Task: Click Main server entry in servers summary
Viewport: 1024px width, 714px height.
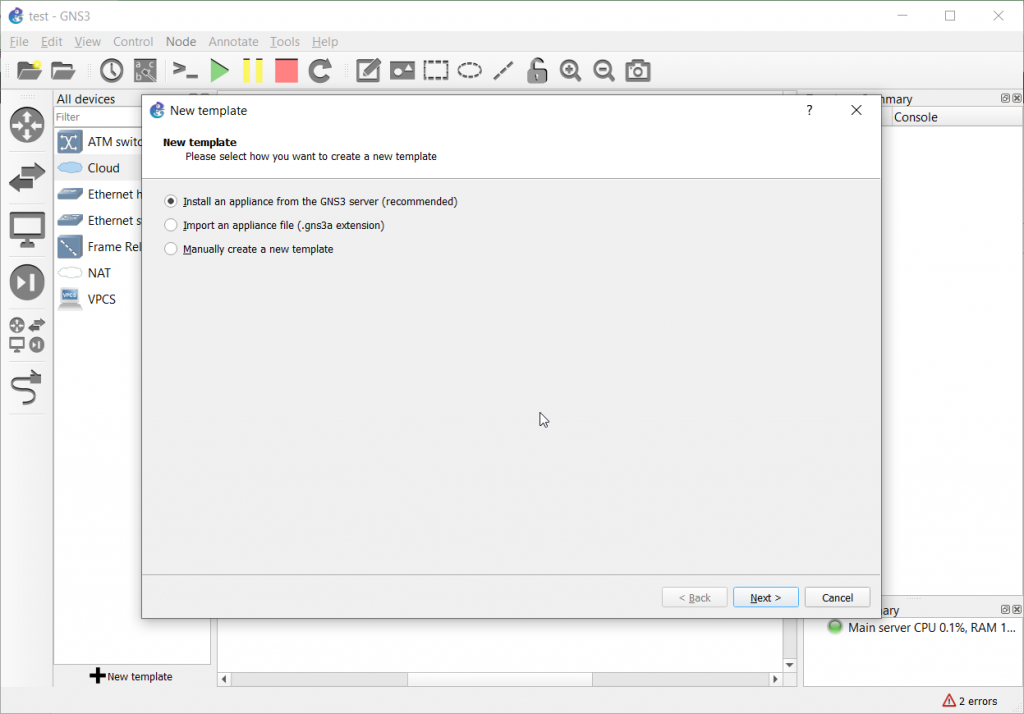Action: tap(921, 628)
